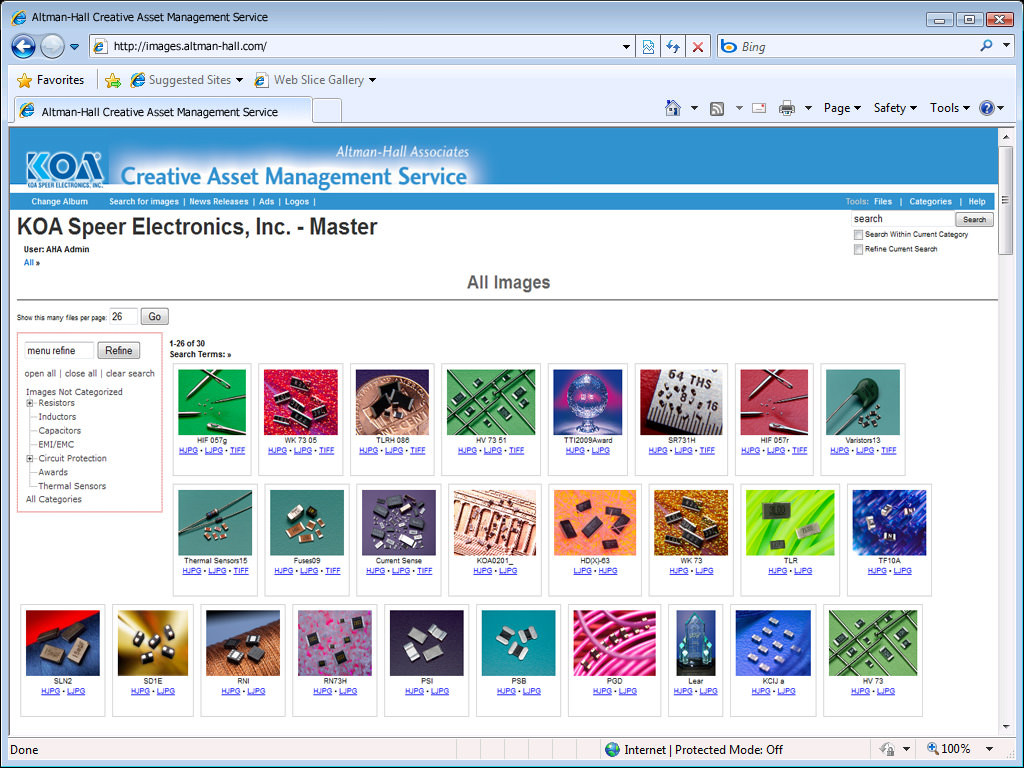Open the Safety menu

click(895, 108)
